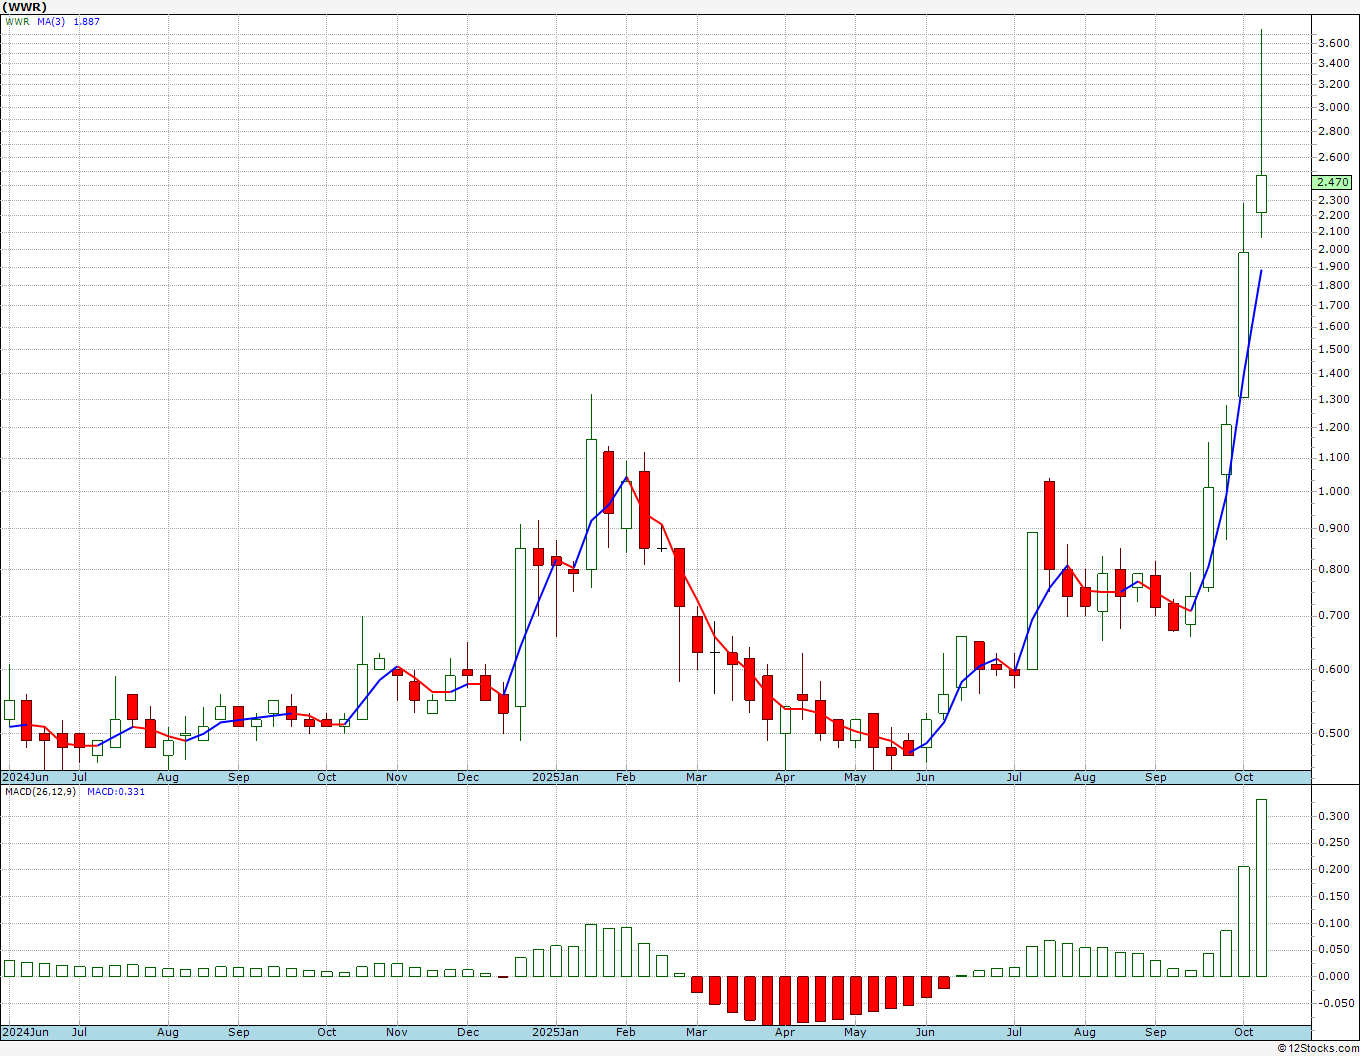
Task: Click the 2.000 price axis label
Action: click(1333, 249)
